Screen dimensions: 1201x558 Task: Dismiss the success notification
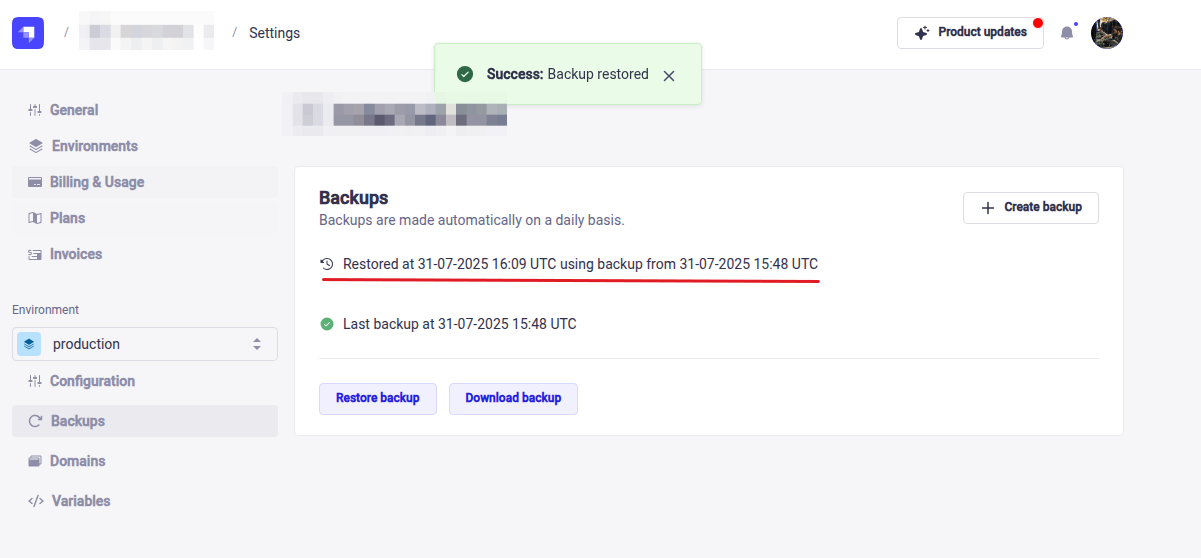669,75
